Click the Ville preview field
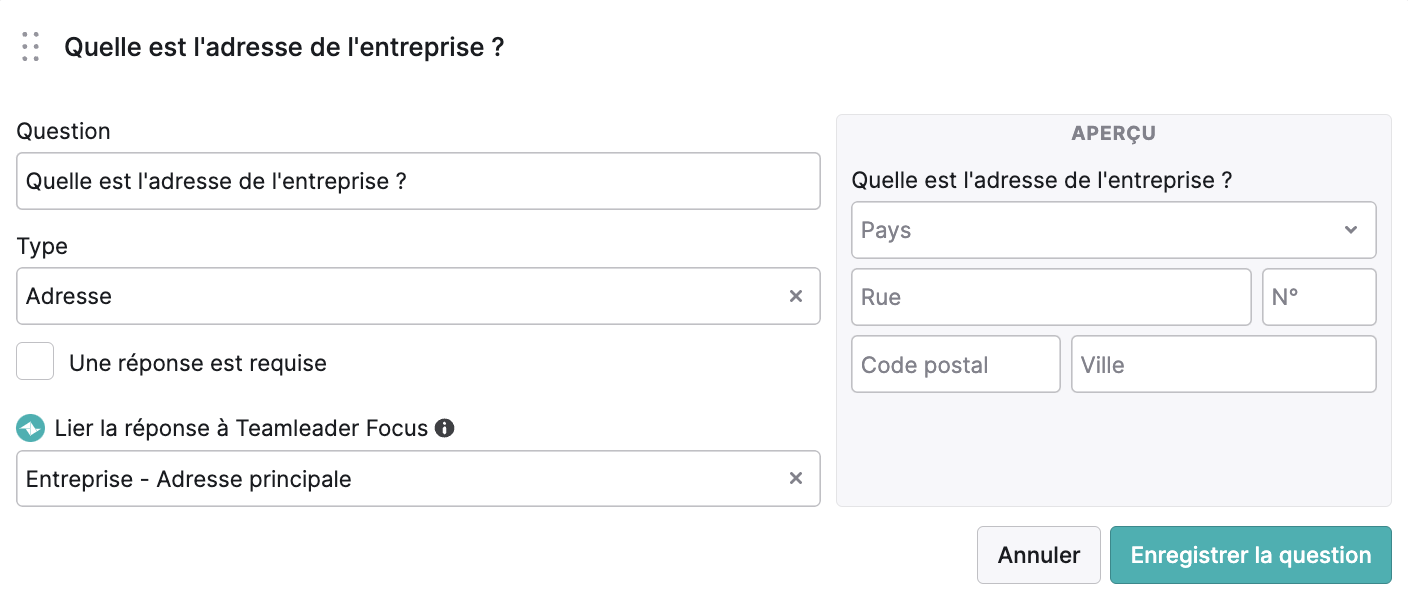Viewport: 1408px width, 600px height. (x=1224, y=364)
